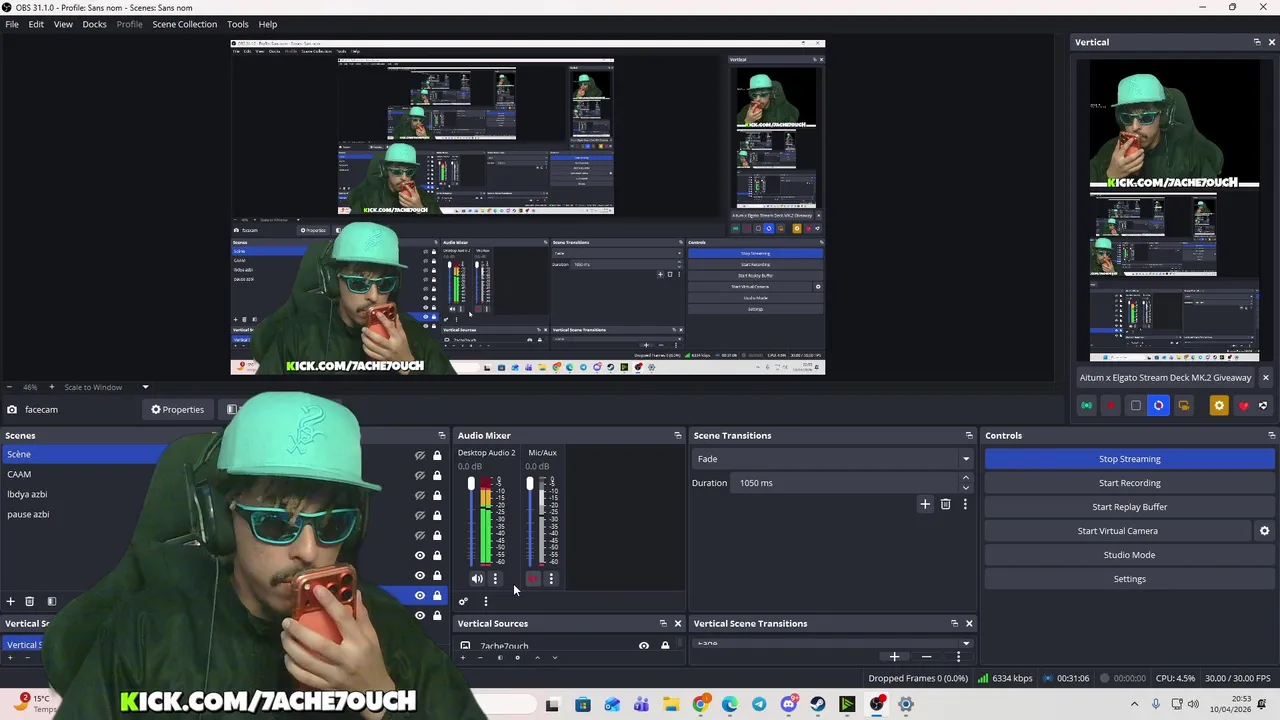This screenshot has height=720, width=1280.
Task: Hide the highlighted source via its eye icon
Action: (x=420, y=595)
